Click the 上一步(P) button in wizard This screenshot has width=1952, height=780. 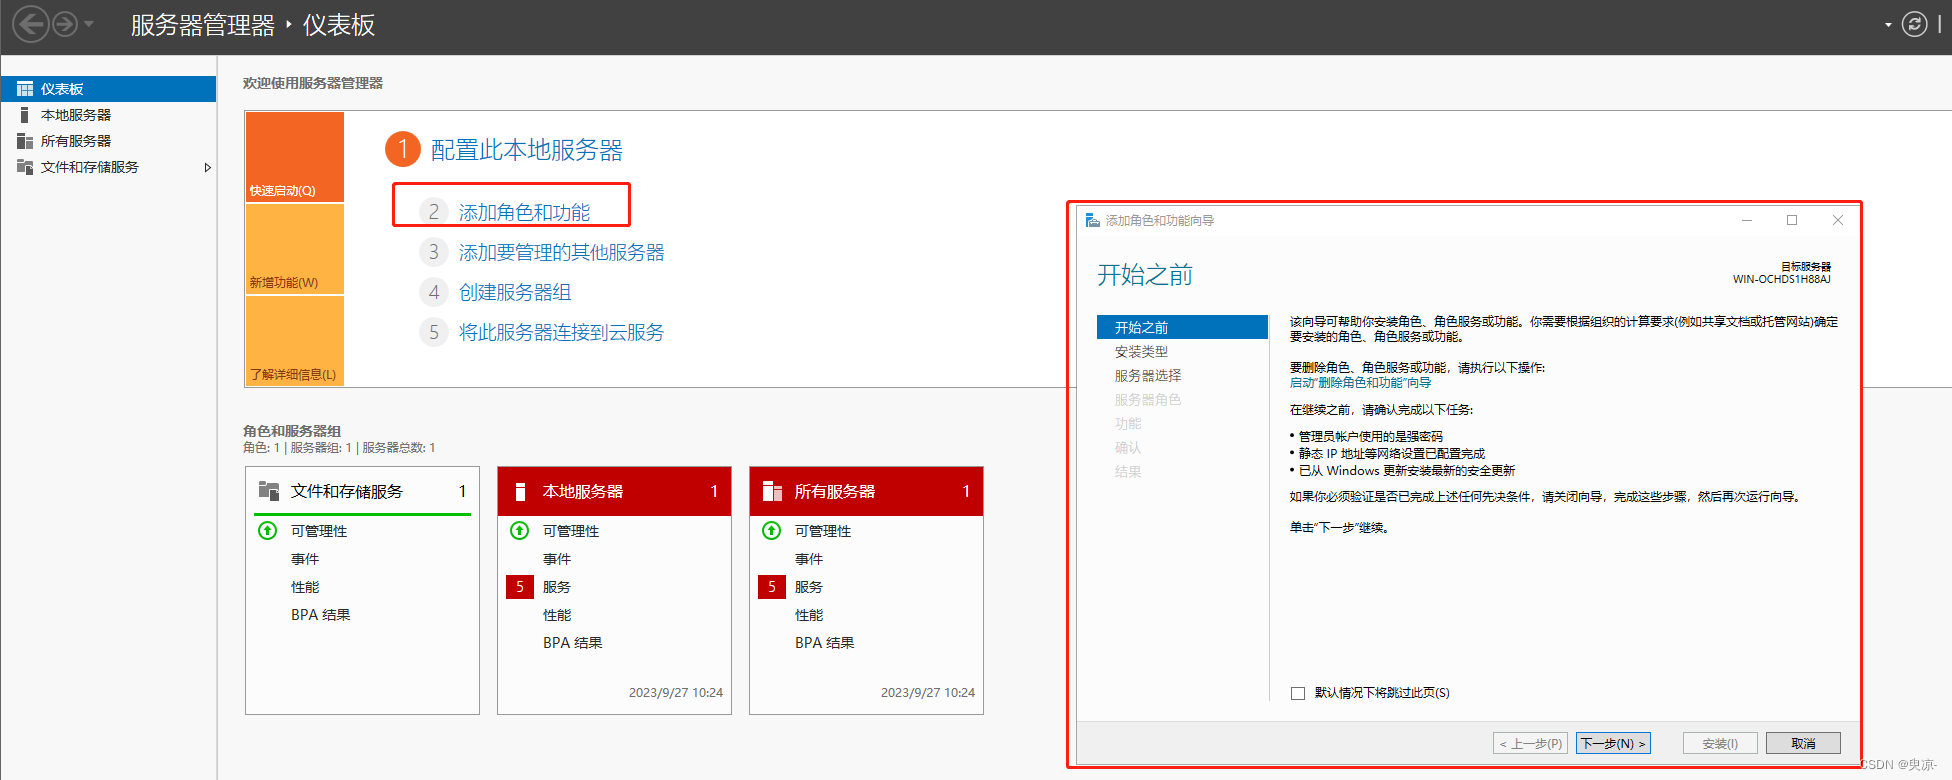tap(1531, 743)
